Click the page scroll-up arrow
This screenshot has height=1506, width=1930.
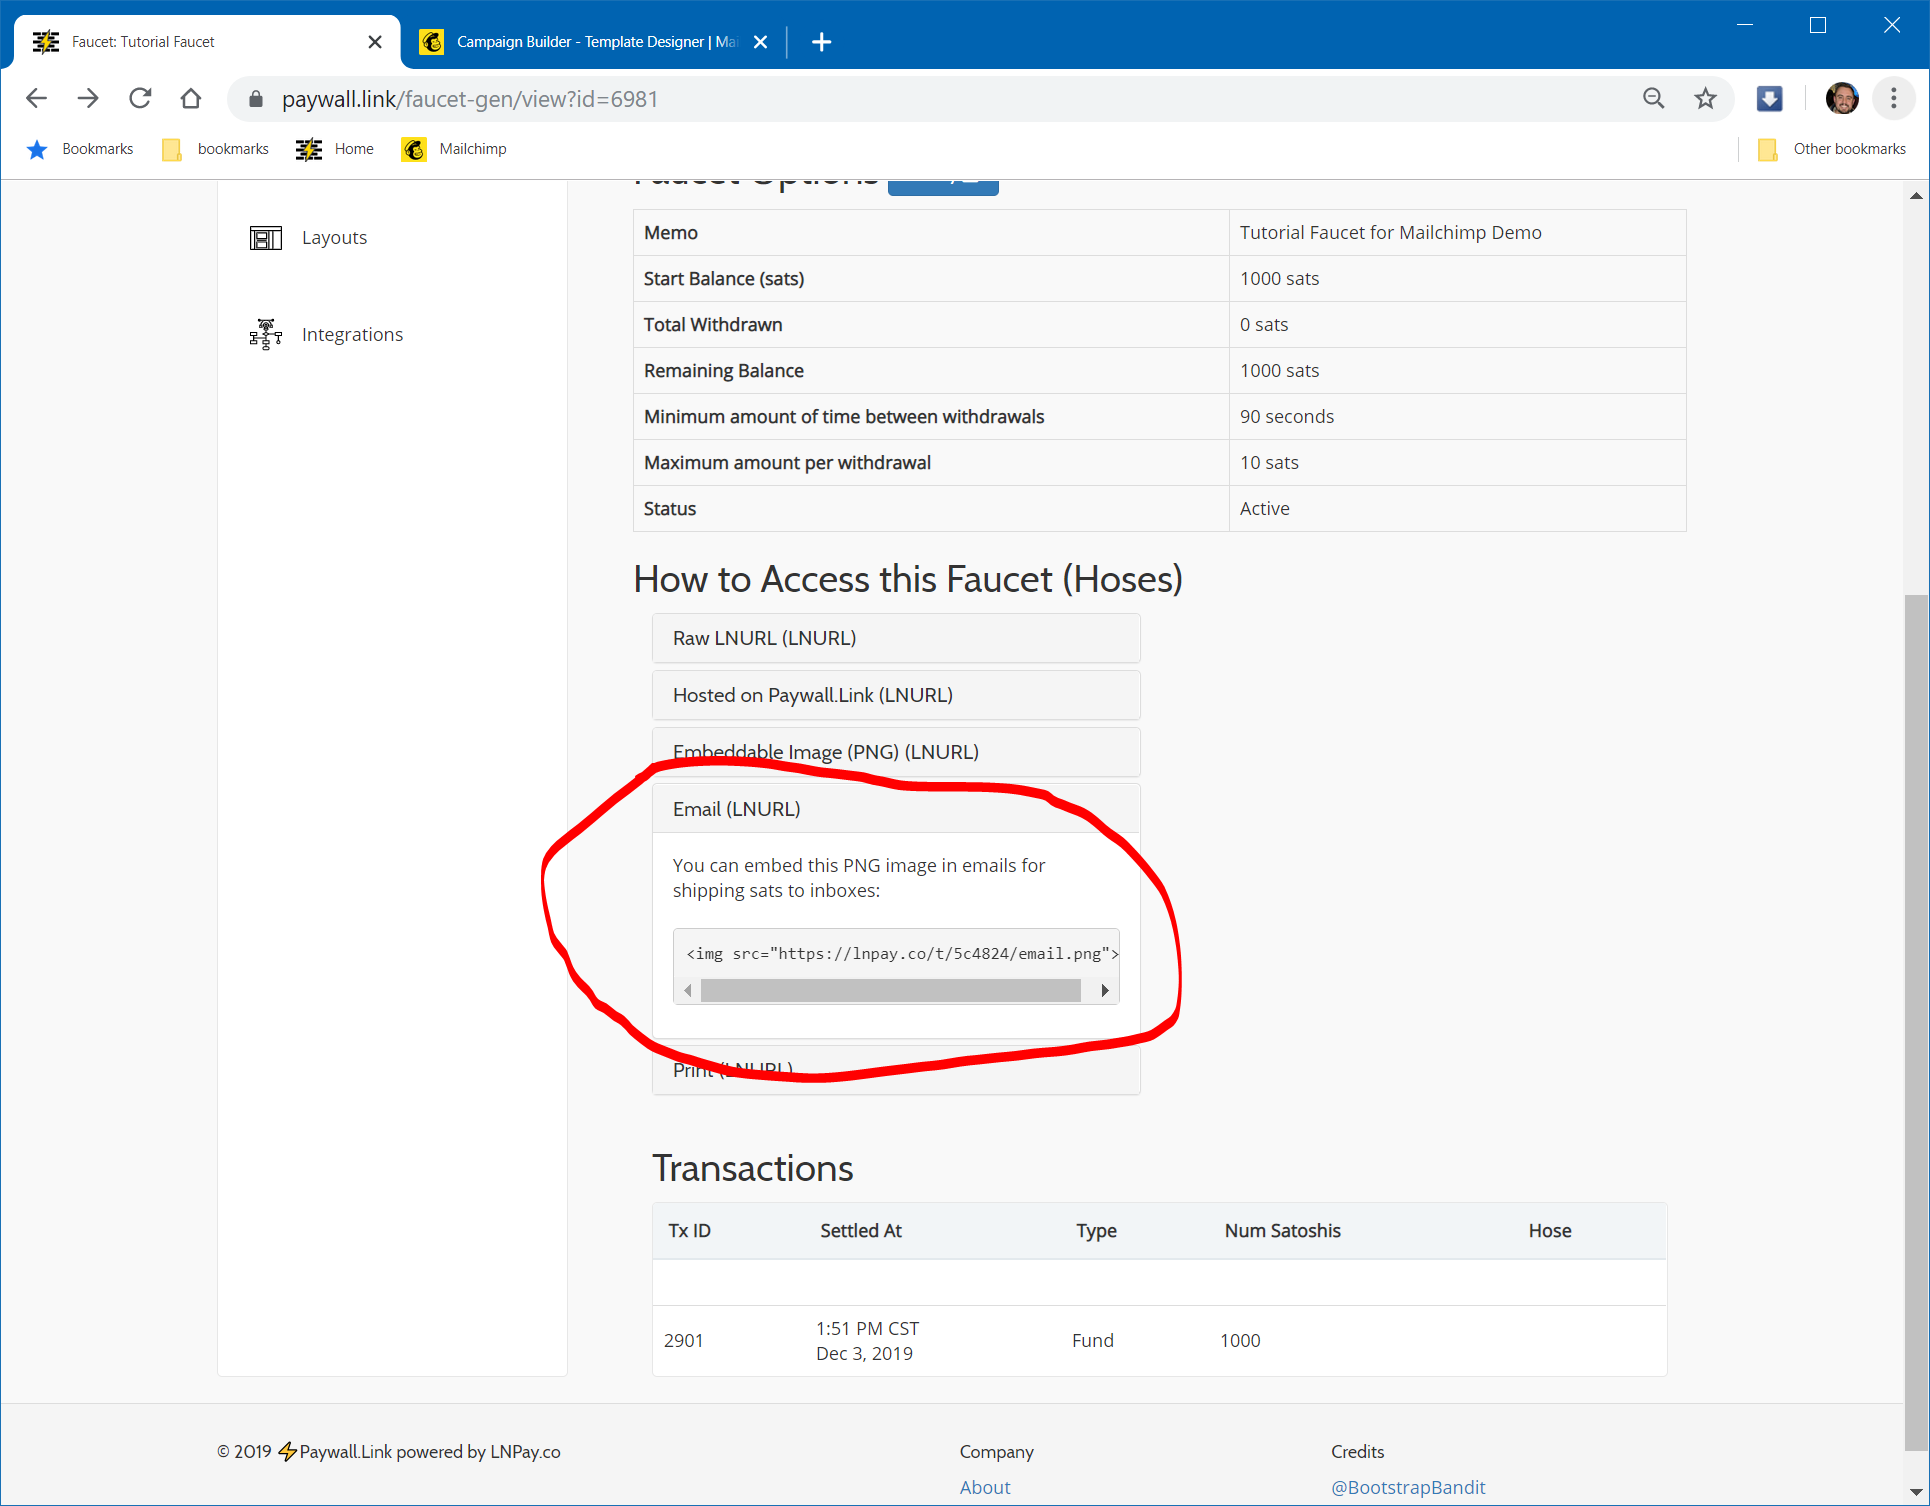point(1916,196)
